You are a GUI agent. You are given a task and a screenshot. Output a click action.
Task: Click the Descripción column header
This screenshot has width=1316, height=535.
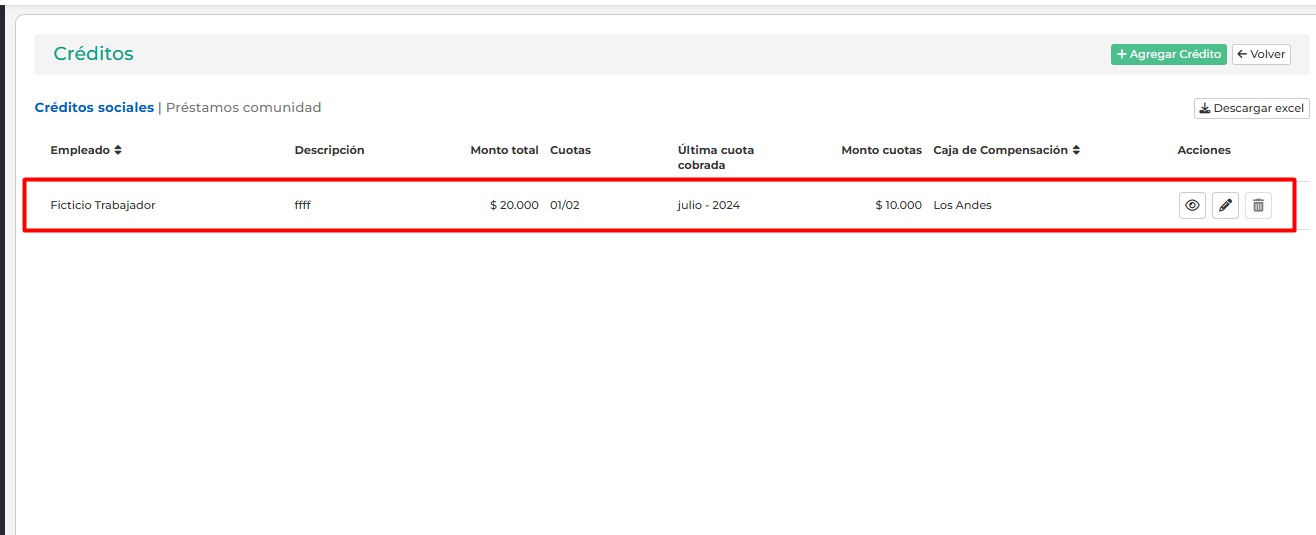tap(329, 150)
